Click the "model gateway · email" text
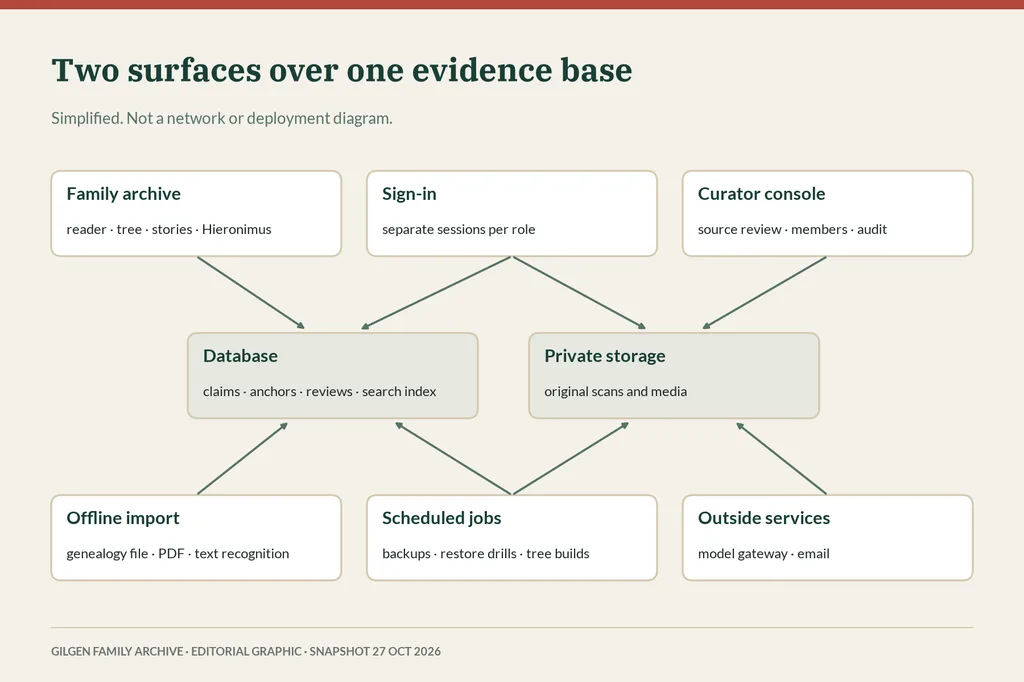The image size is (1024, 682). pos(763,553)
